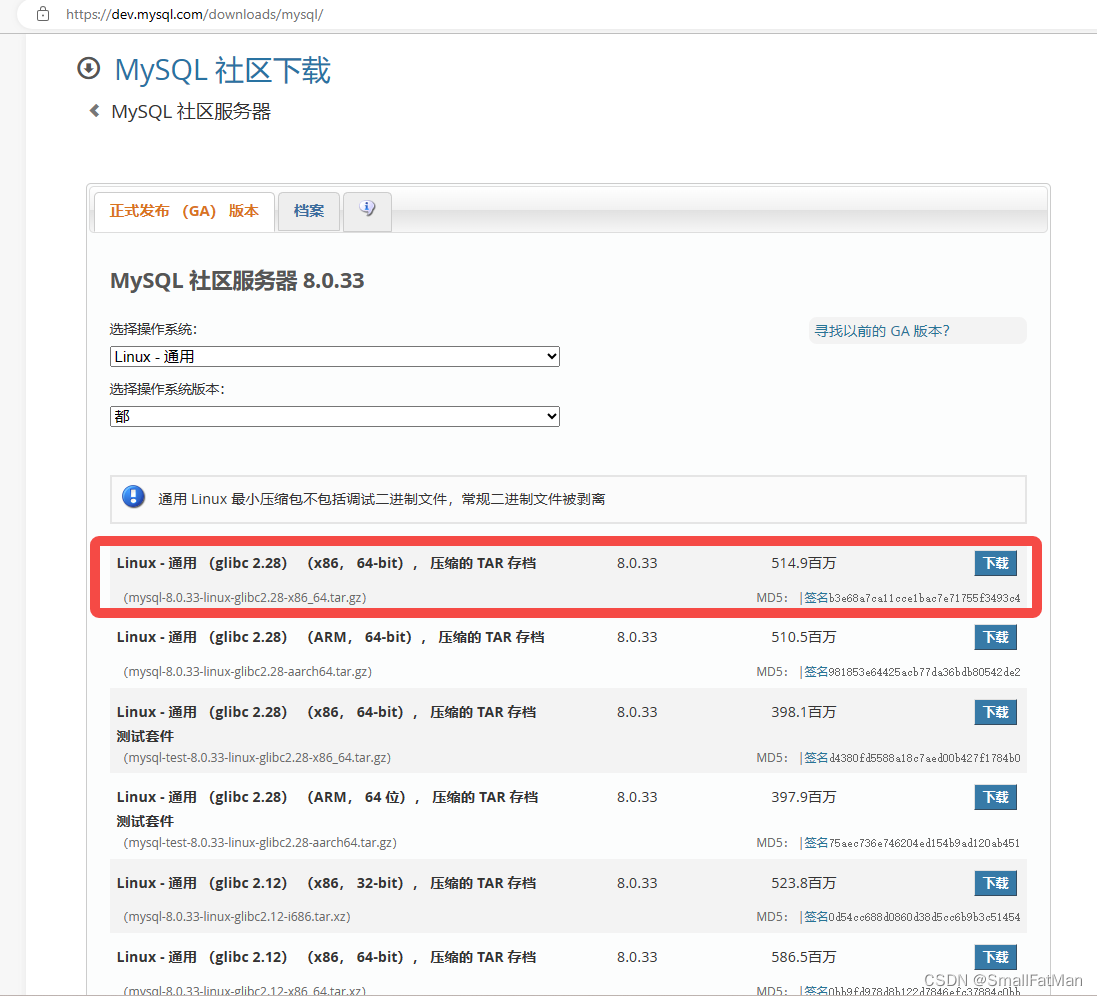Open the Linux - 通用 operating system dropdown
This screenshot has width=1097, height=996.
(x=334, y=357)
